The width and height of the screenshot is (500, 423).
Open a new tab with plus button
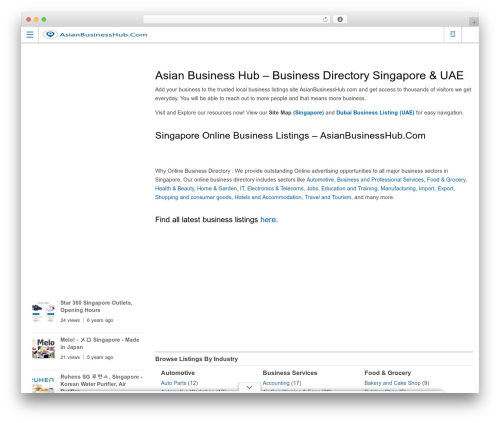click(474, 22)
